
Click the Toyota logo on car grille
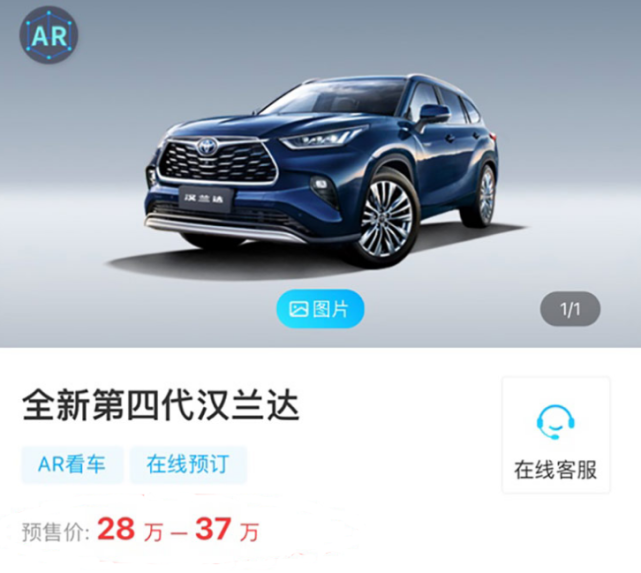tap(207, 146)
